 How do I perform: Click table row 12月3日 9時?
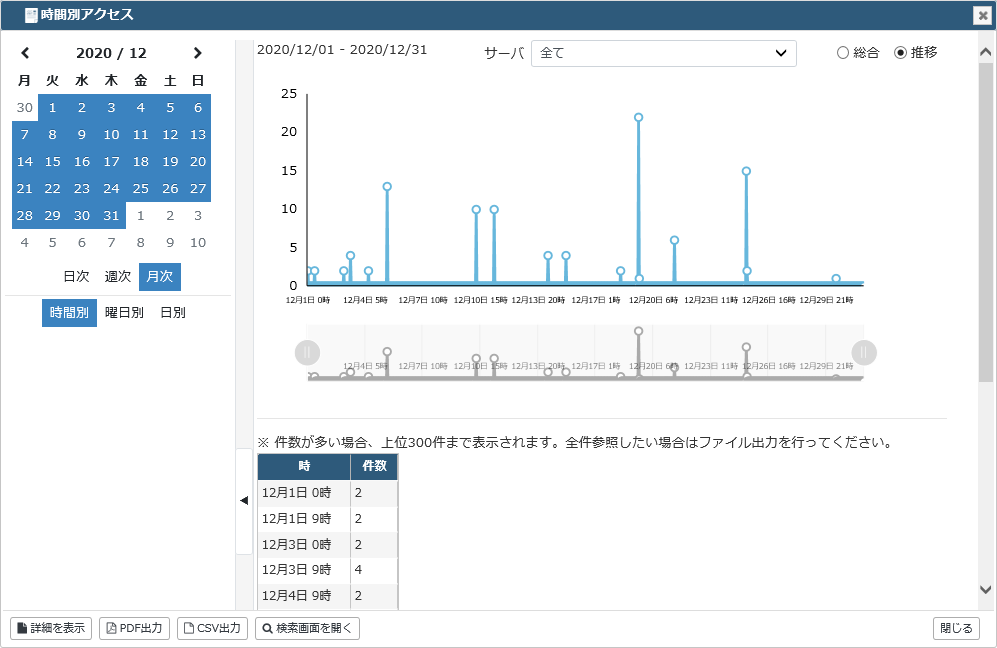328,570
